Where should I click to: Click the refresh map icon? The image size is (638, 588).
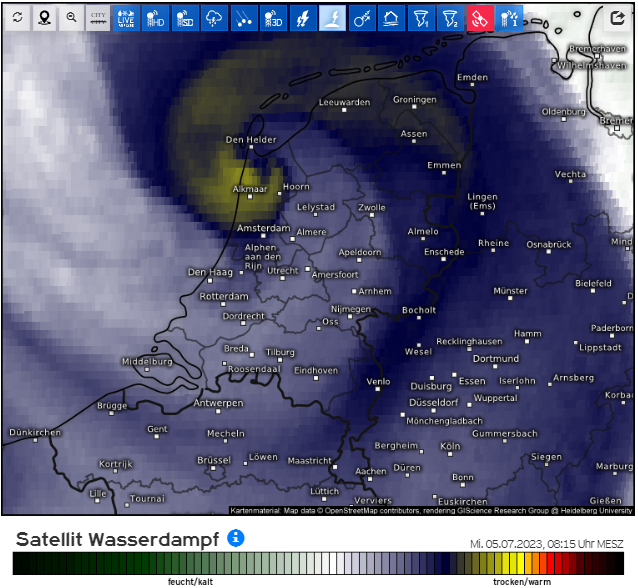[x=17, y=17]
